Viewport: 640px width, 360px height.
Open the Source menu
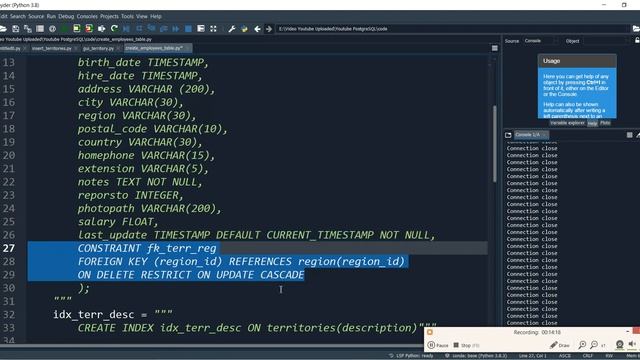tap(36, 16)
